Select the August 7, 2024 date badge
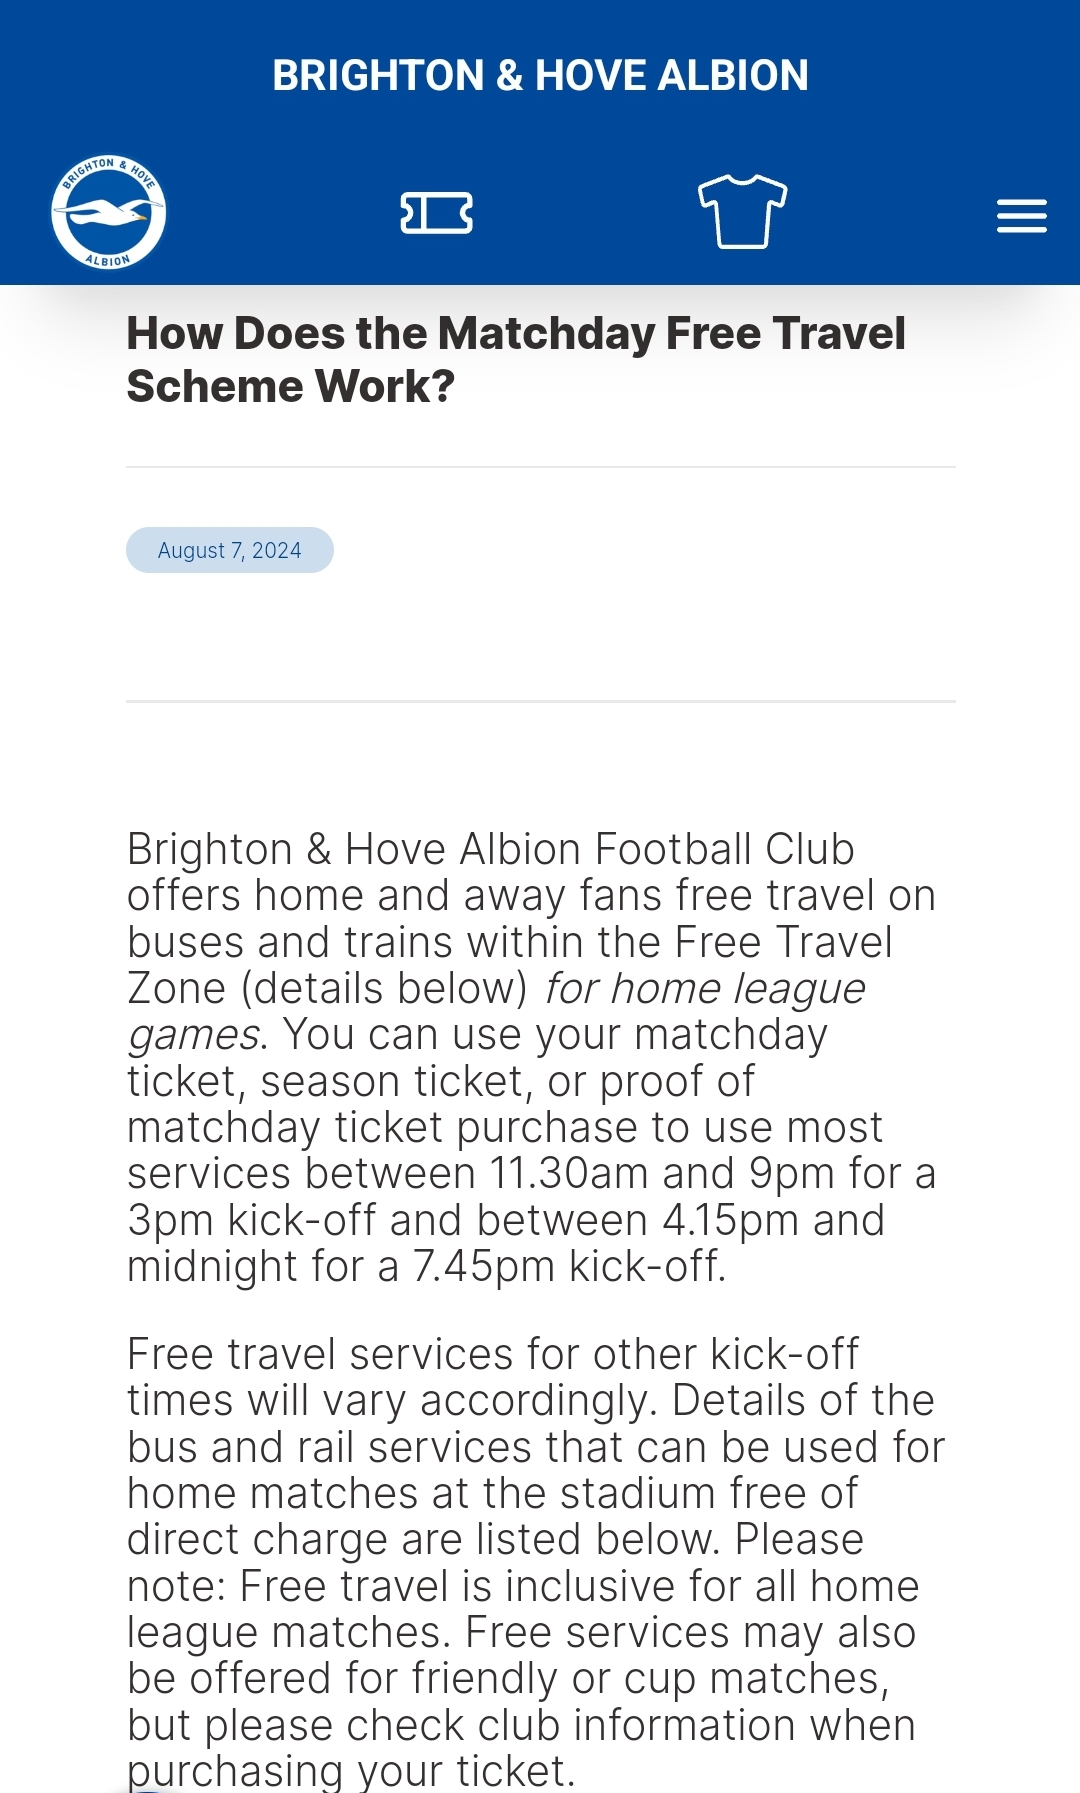Viewport: 1080px width, 1793px height. 230,550
